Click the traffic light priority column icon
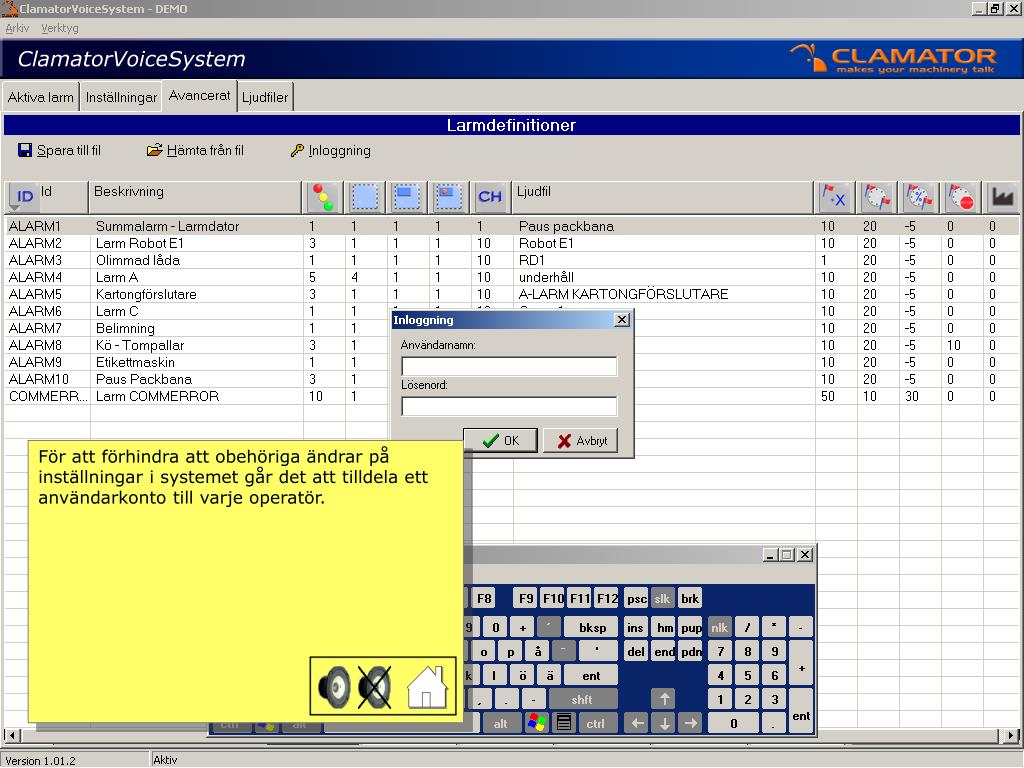This screenshot has height=768, width=1024. (x=323, y=197)
